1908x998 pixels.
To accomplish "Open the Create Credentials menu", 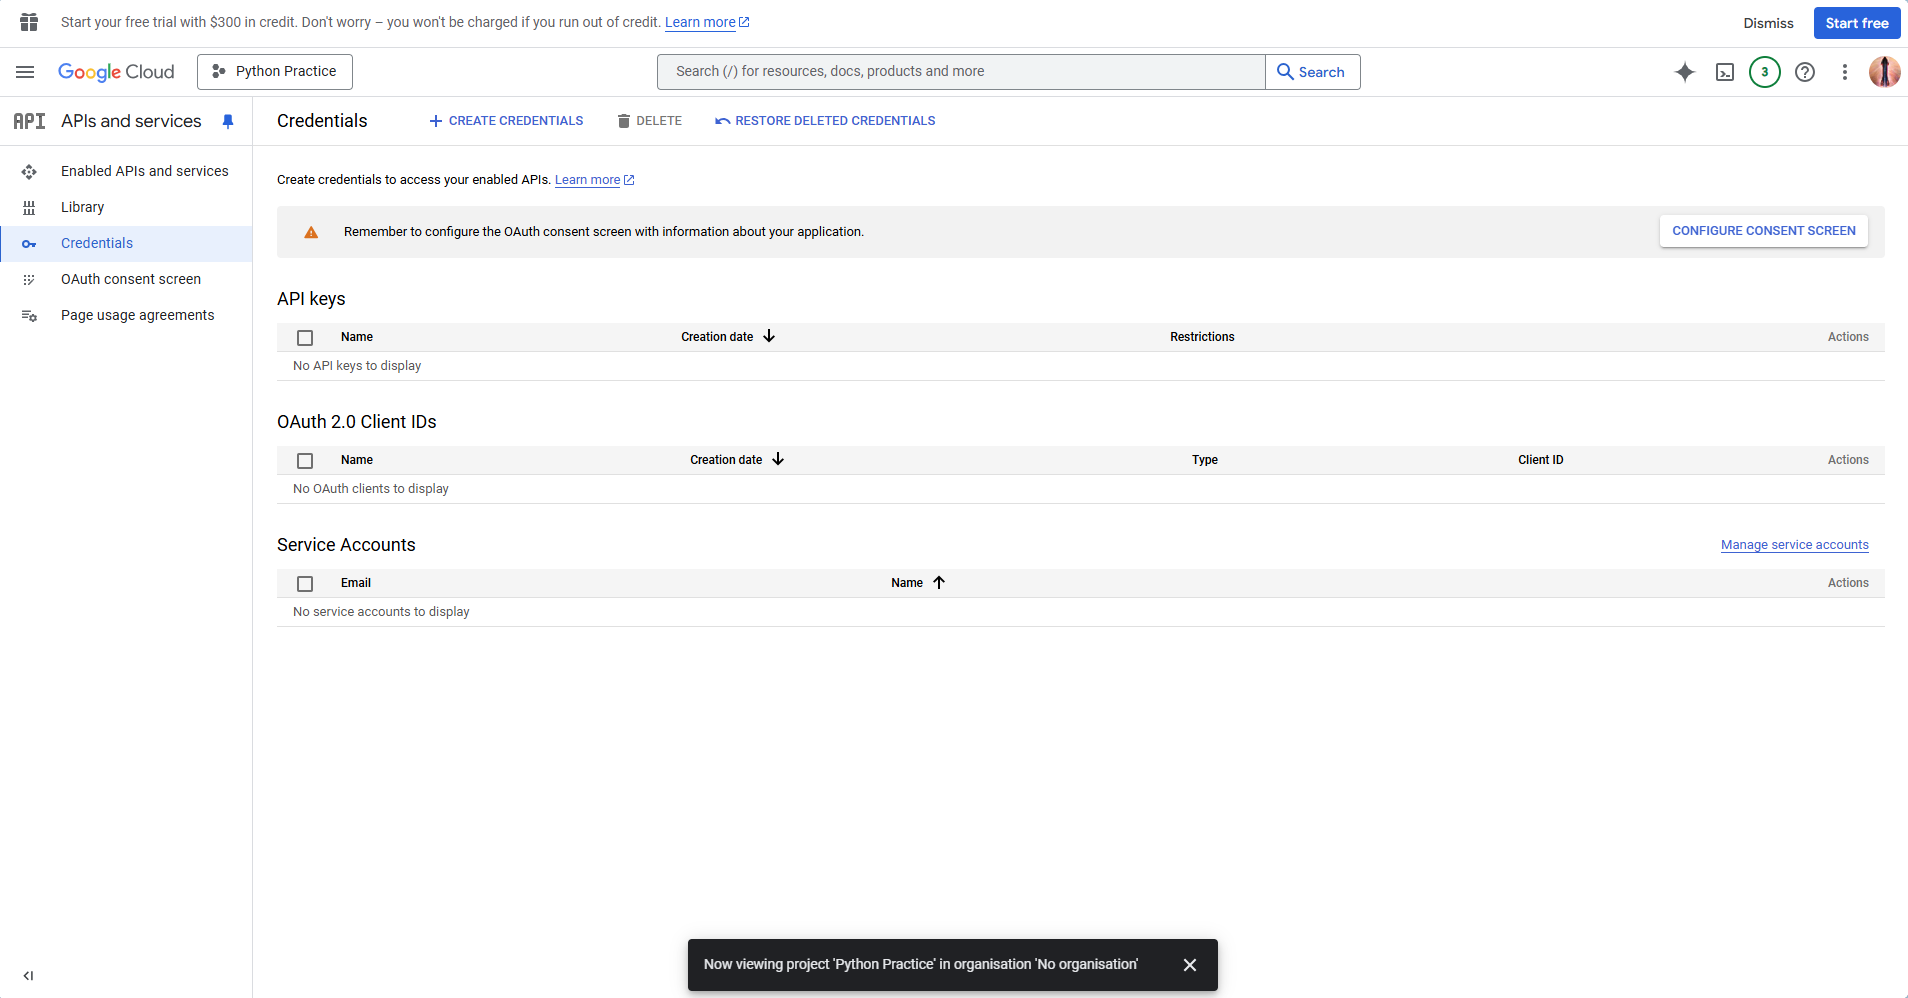I will [x=506, y=121].
